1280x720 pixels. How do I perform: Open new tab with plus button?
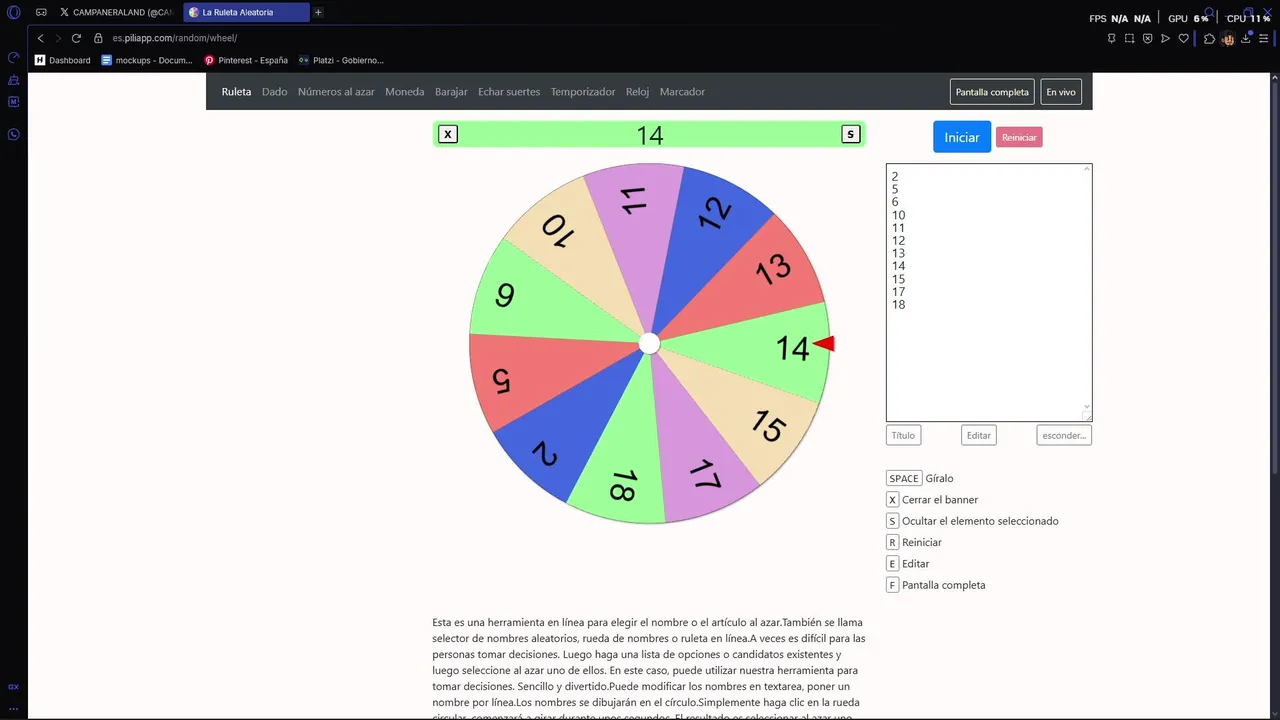click(x=318, y=13)
